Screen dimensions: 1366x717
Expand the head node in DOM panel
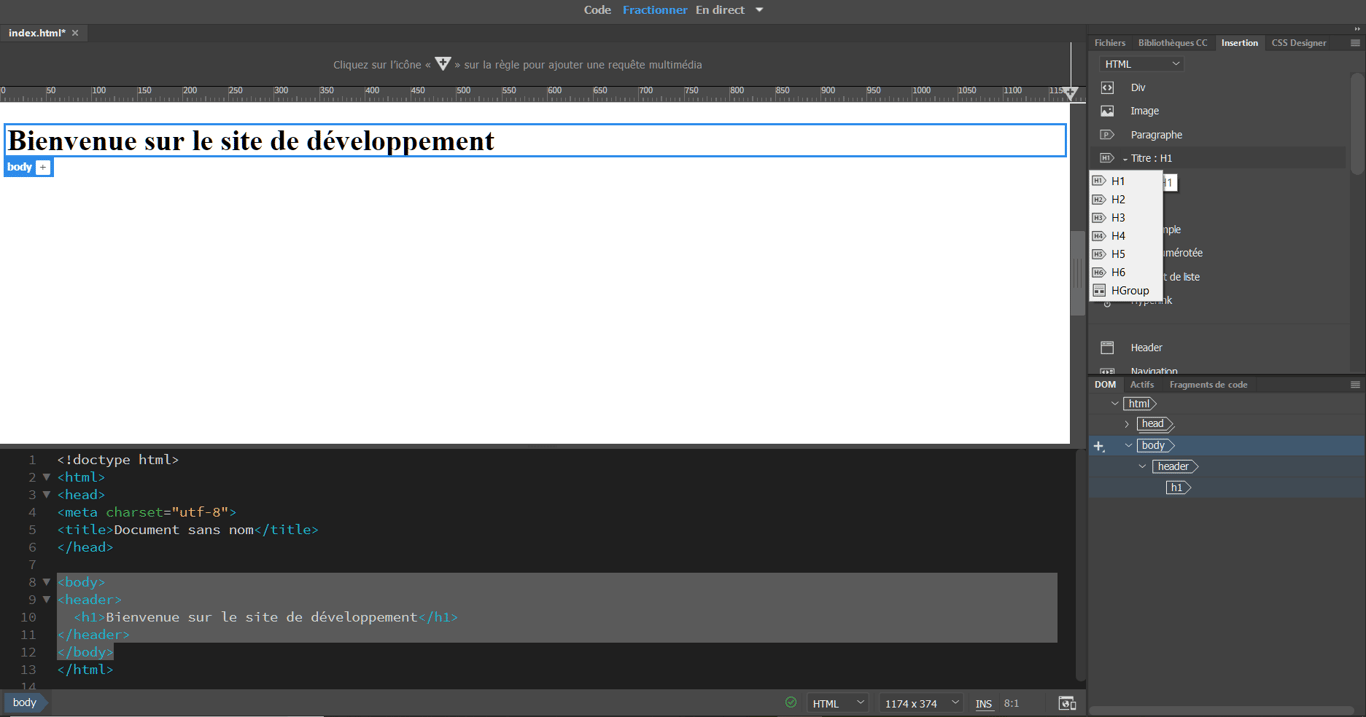[x=1127, y=424]
